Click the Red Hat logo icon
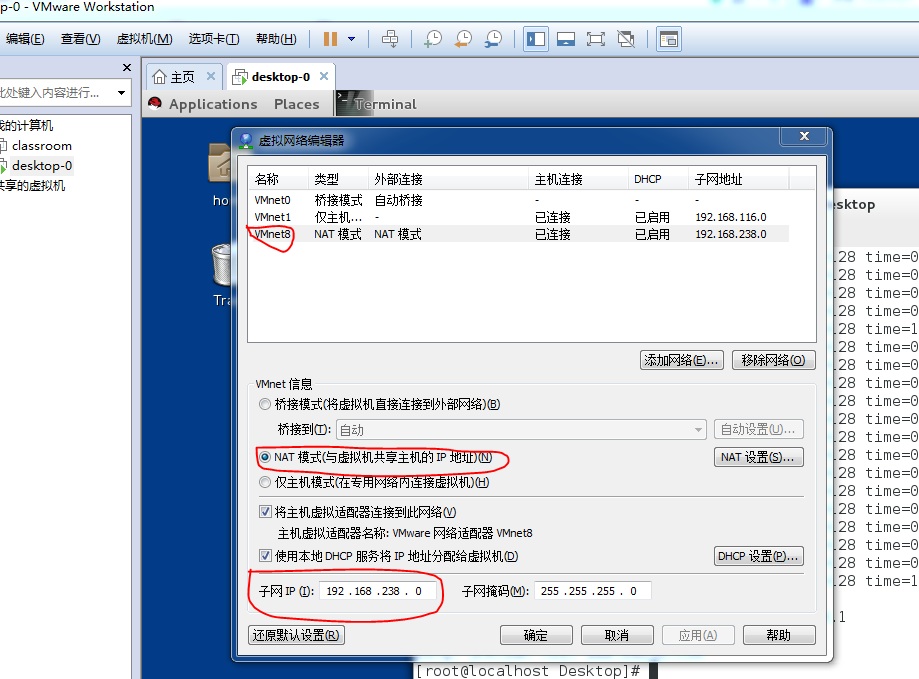Viewport: 919px width, 679px height. click(155, 104)
